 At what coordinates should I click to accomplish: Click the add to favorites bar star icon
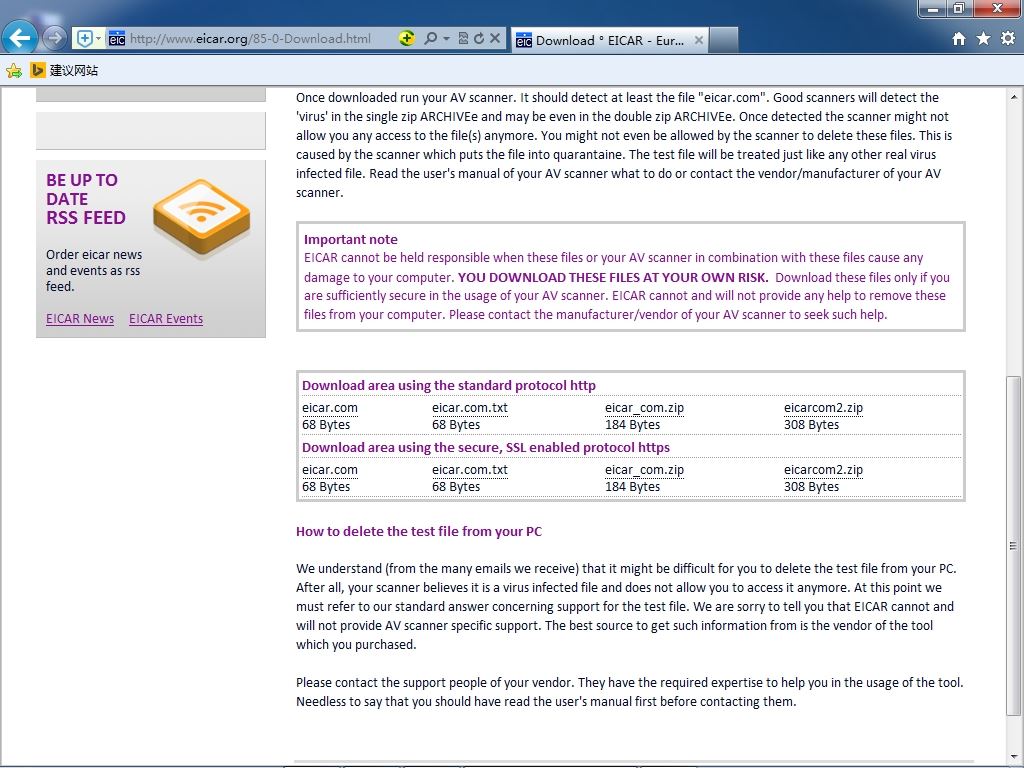pyautogui.click(x=14, y=71)
